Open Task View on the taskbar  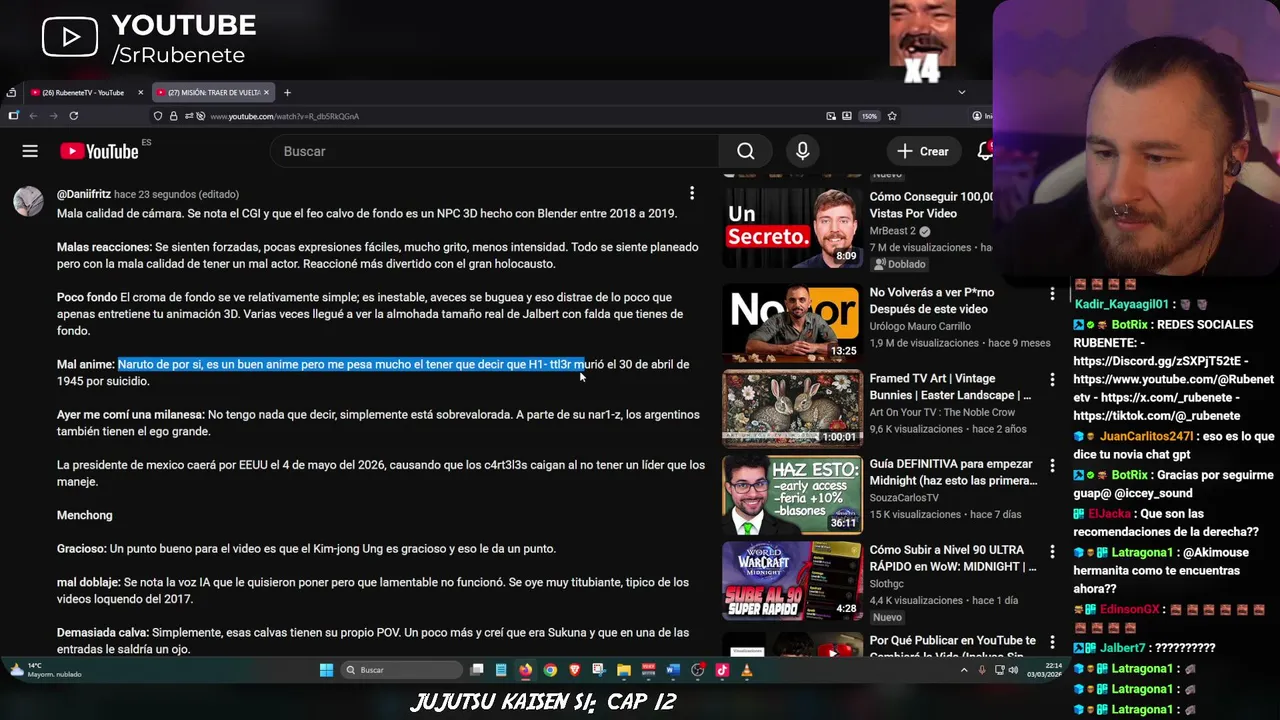[x=477, y=670]
